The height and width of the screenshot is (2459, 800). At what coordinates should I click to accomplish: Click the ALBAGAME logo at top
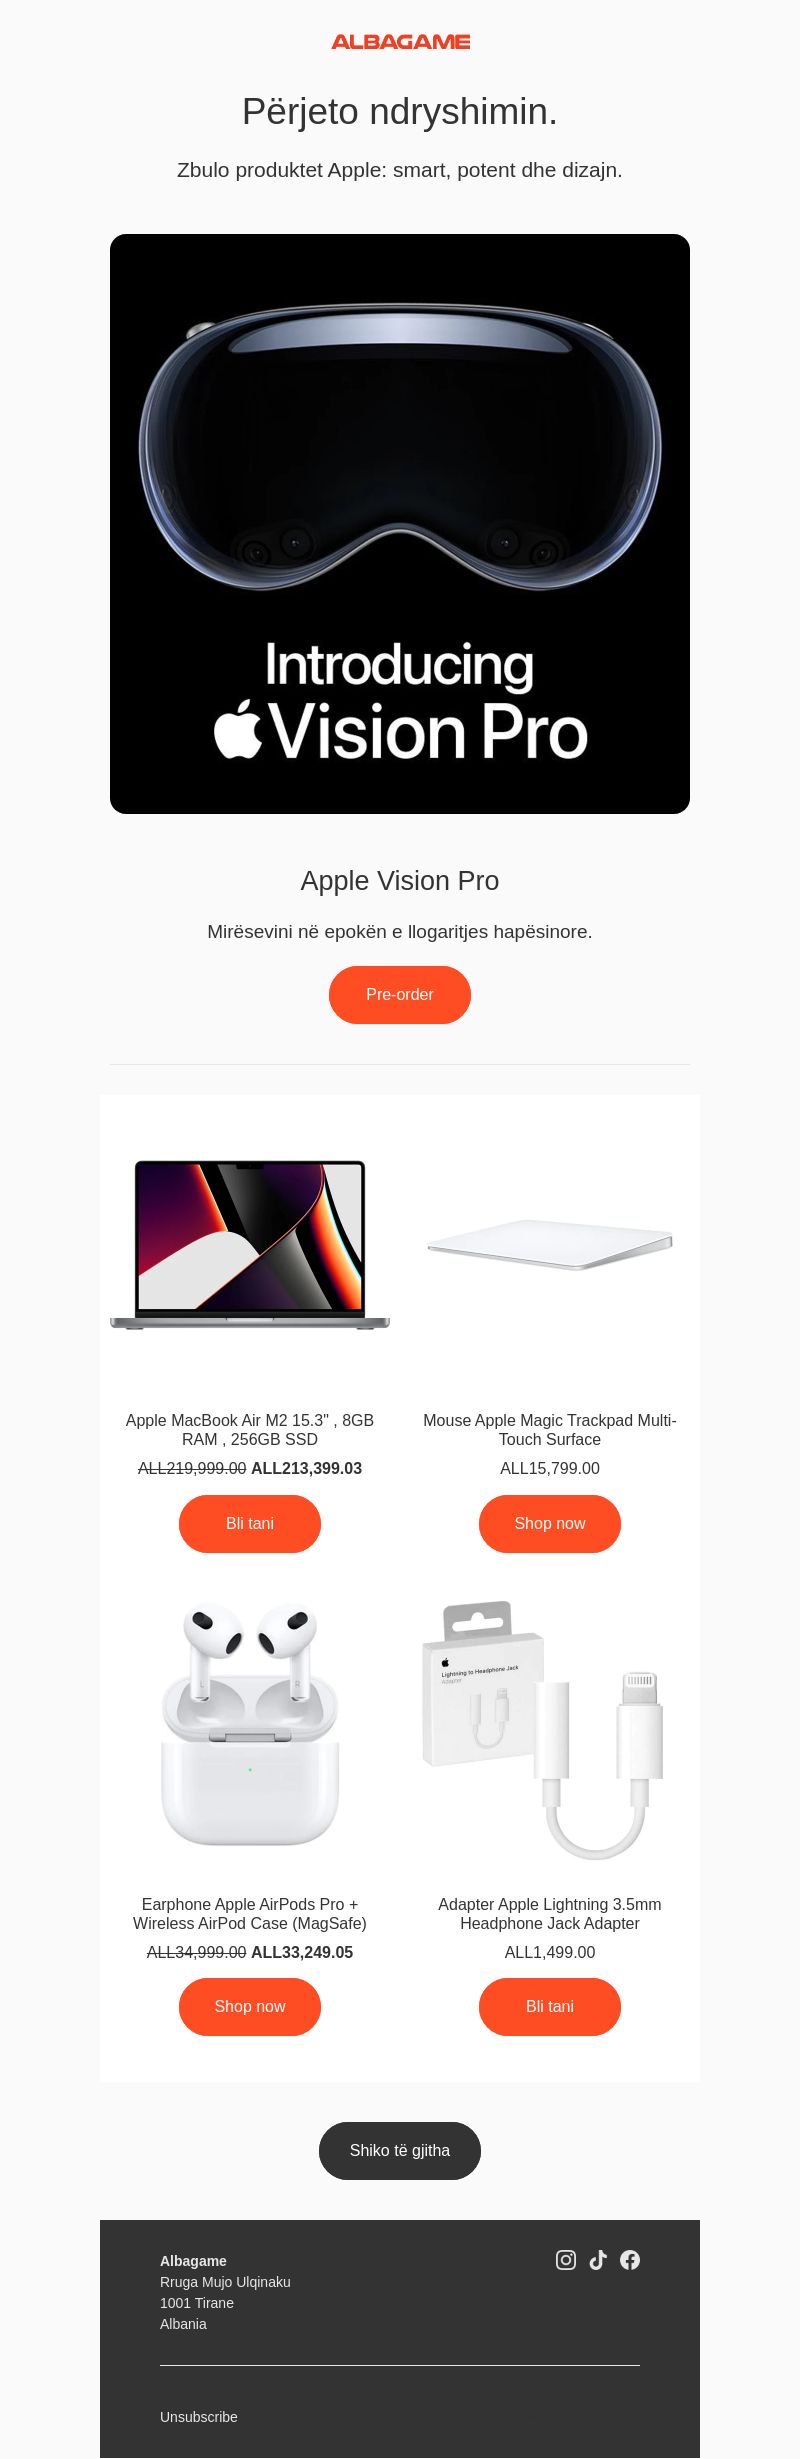pos(400,42)
